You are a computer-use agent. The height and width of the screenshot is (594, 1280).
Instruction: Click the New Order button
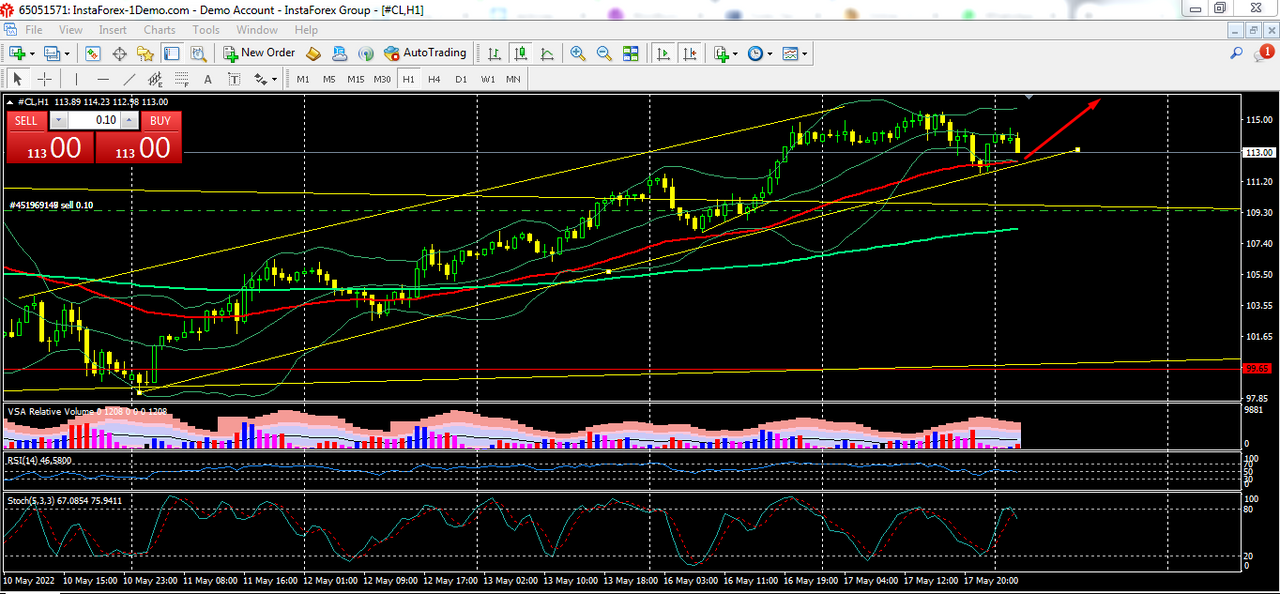[x=259, y=53]
